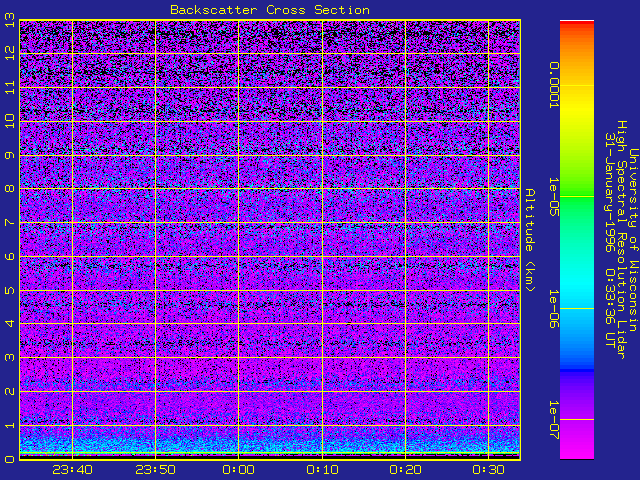Image resolution: width=640 pixels, height=480 pixels.
Task: Click 'University of Wisconsin' caption text
Action: tap(633, 240)
